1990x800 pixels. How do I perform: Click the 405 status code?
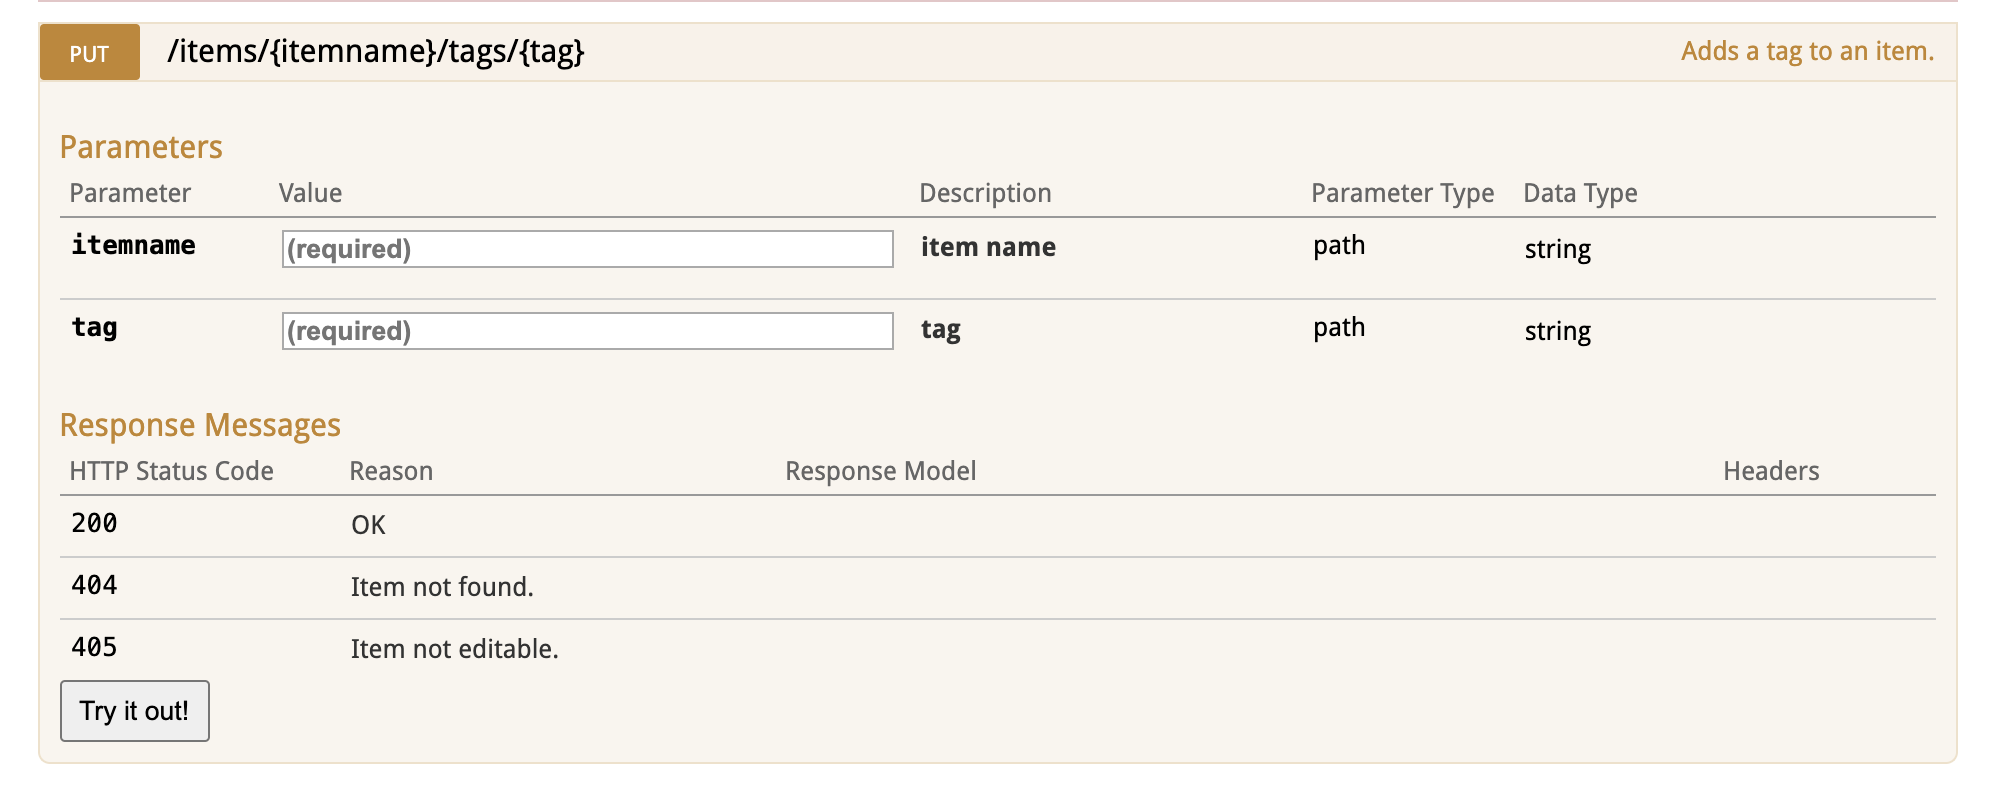tap(94, 647)
